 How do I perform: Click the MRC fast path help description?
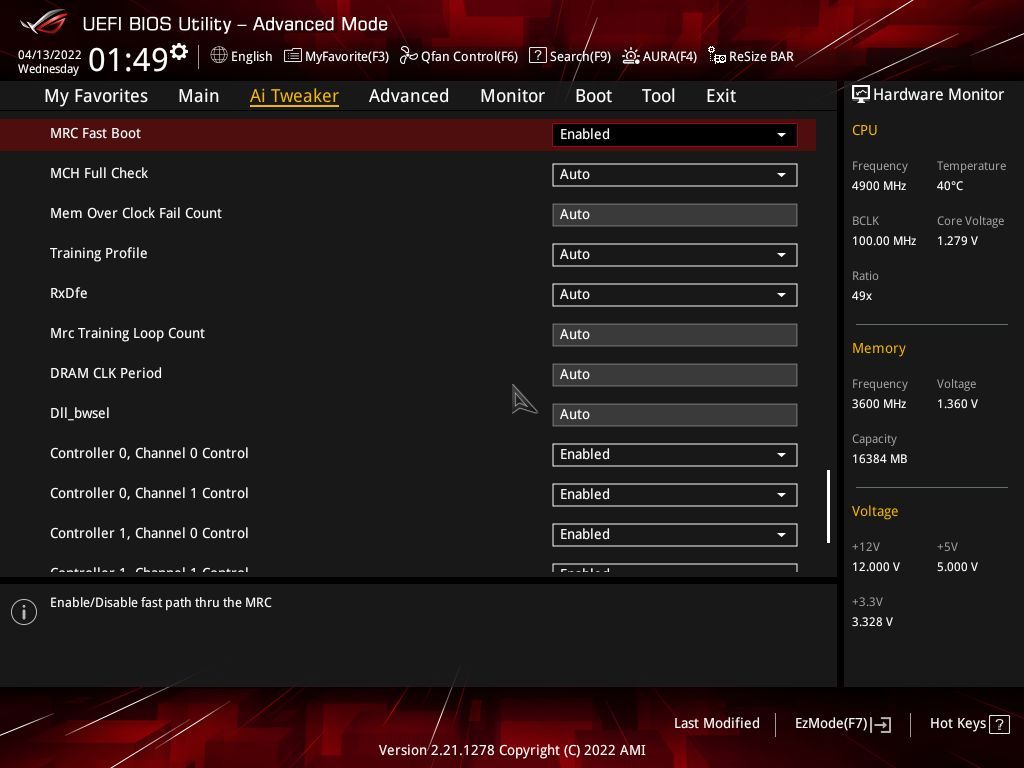161,603
